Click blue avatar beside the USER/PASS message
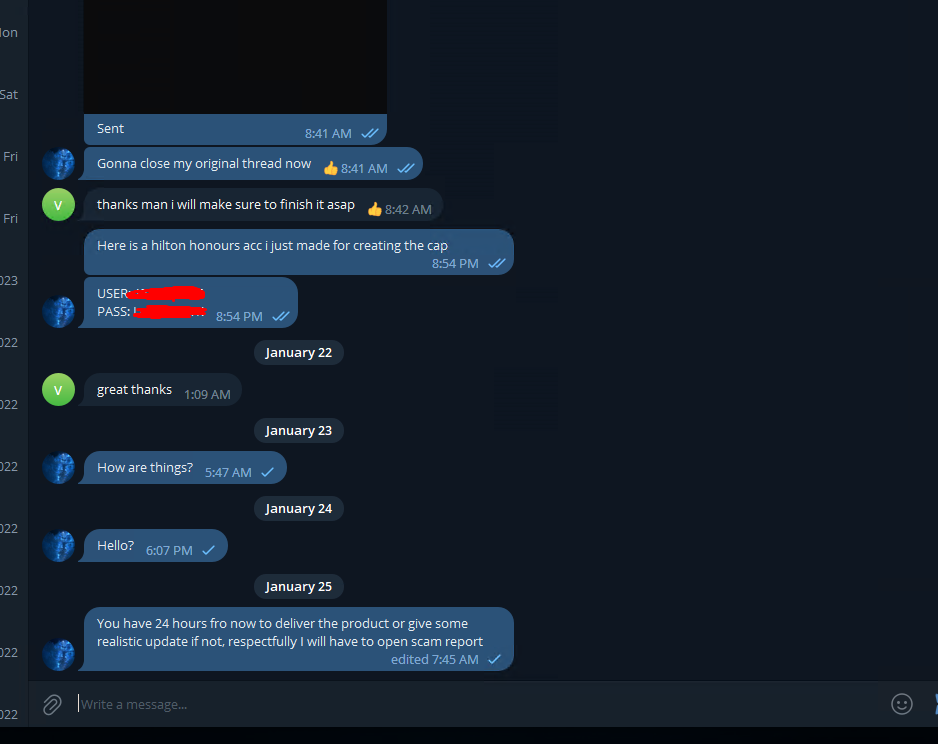This screenshot has height=744, width=938. [x=59, y=312]
